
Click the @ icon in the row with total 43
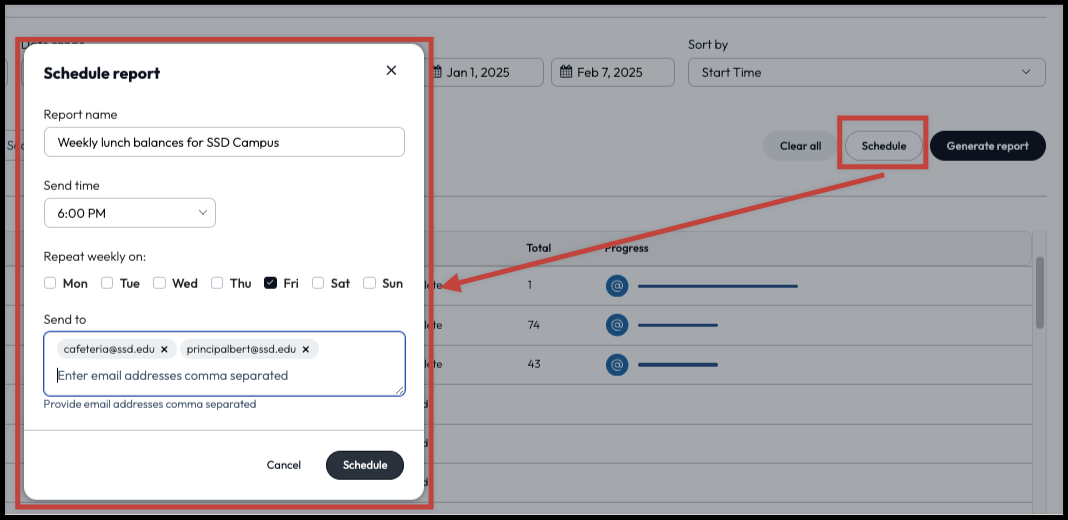click(x=617, y=364)
